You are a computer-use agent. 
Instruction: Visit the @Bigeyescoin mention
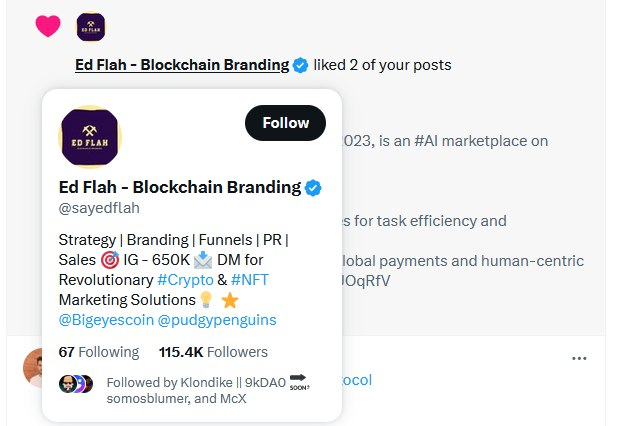105,320
